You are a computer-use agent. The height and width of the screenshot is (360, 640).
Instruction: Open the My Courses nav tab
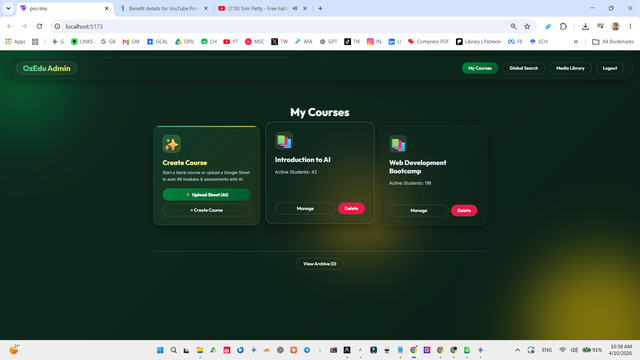click(480, 68)
